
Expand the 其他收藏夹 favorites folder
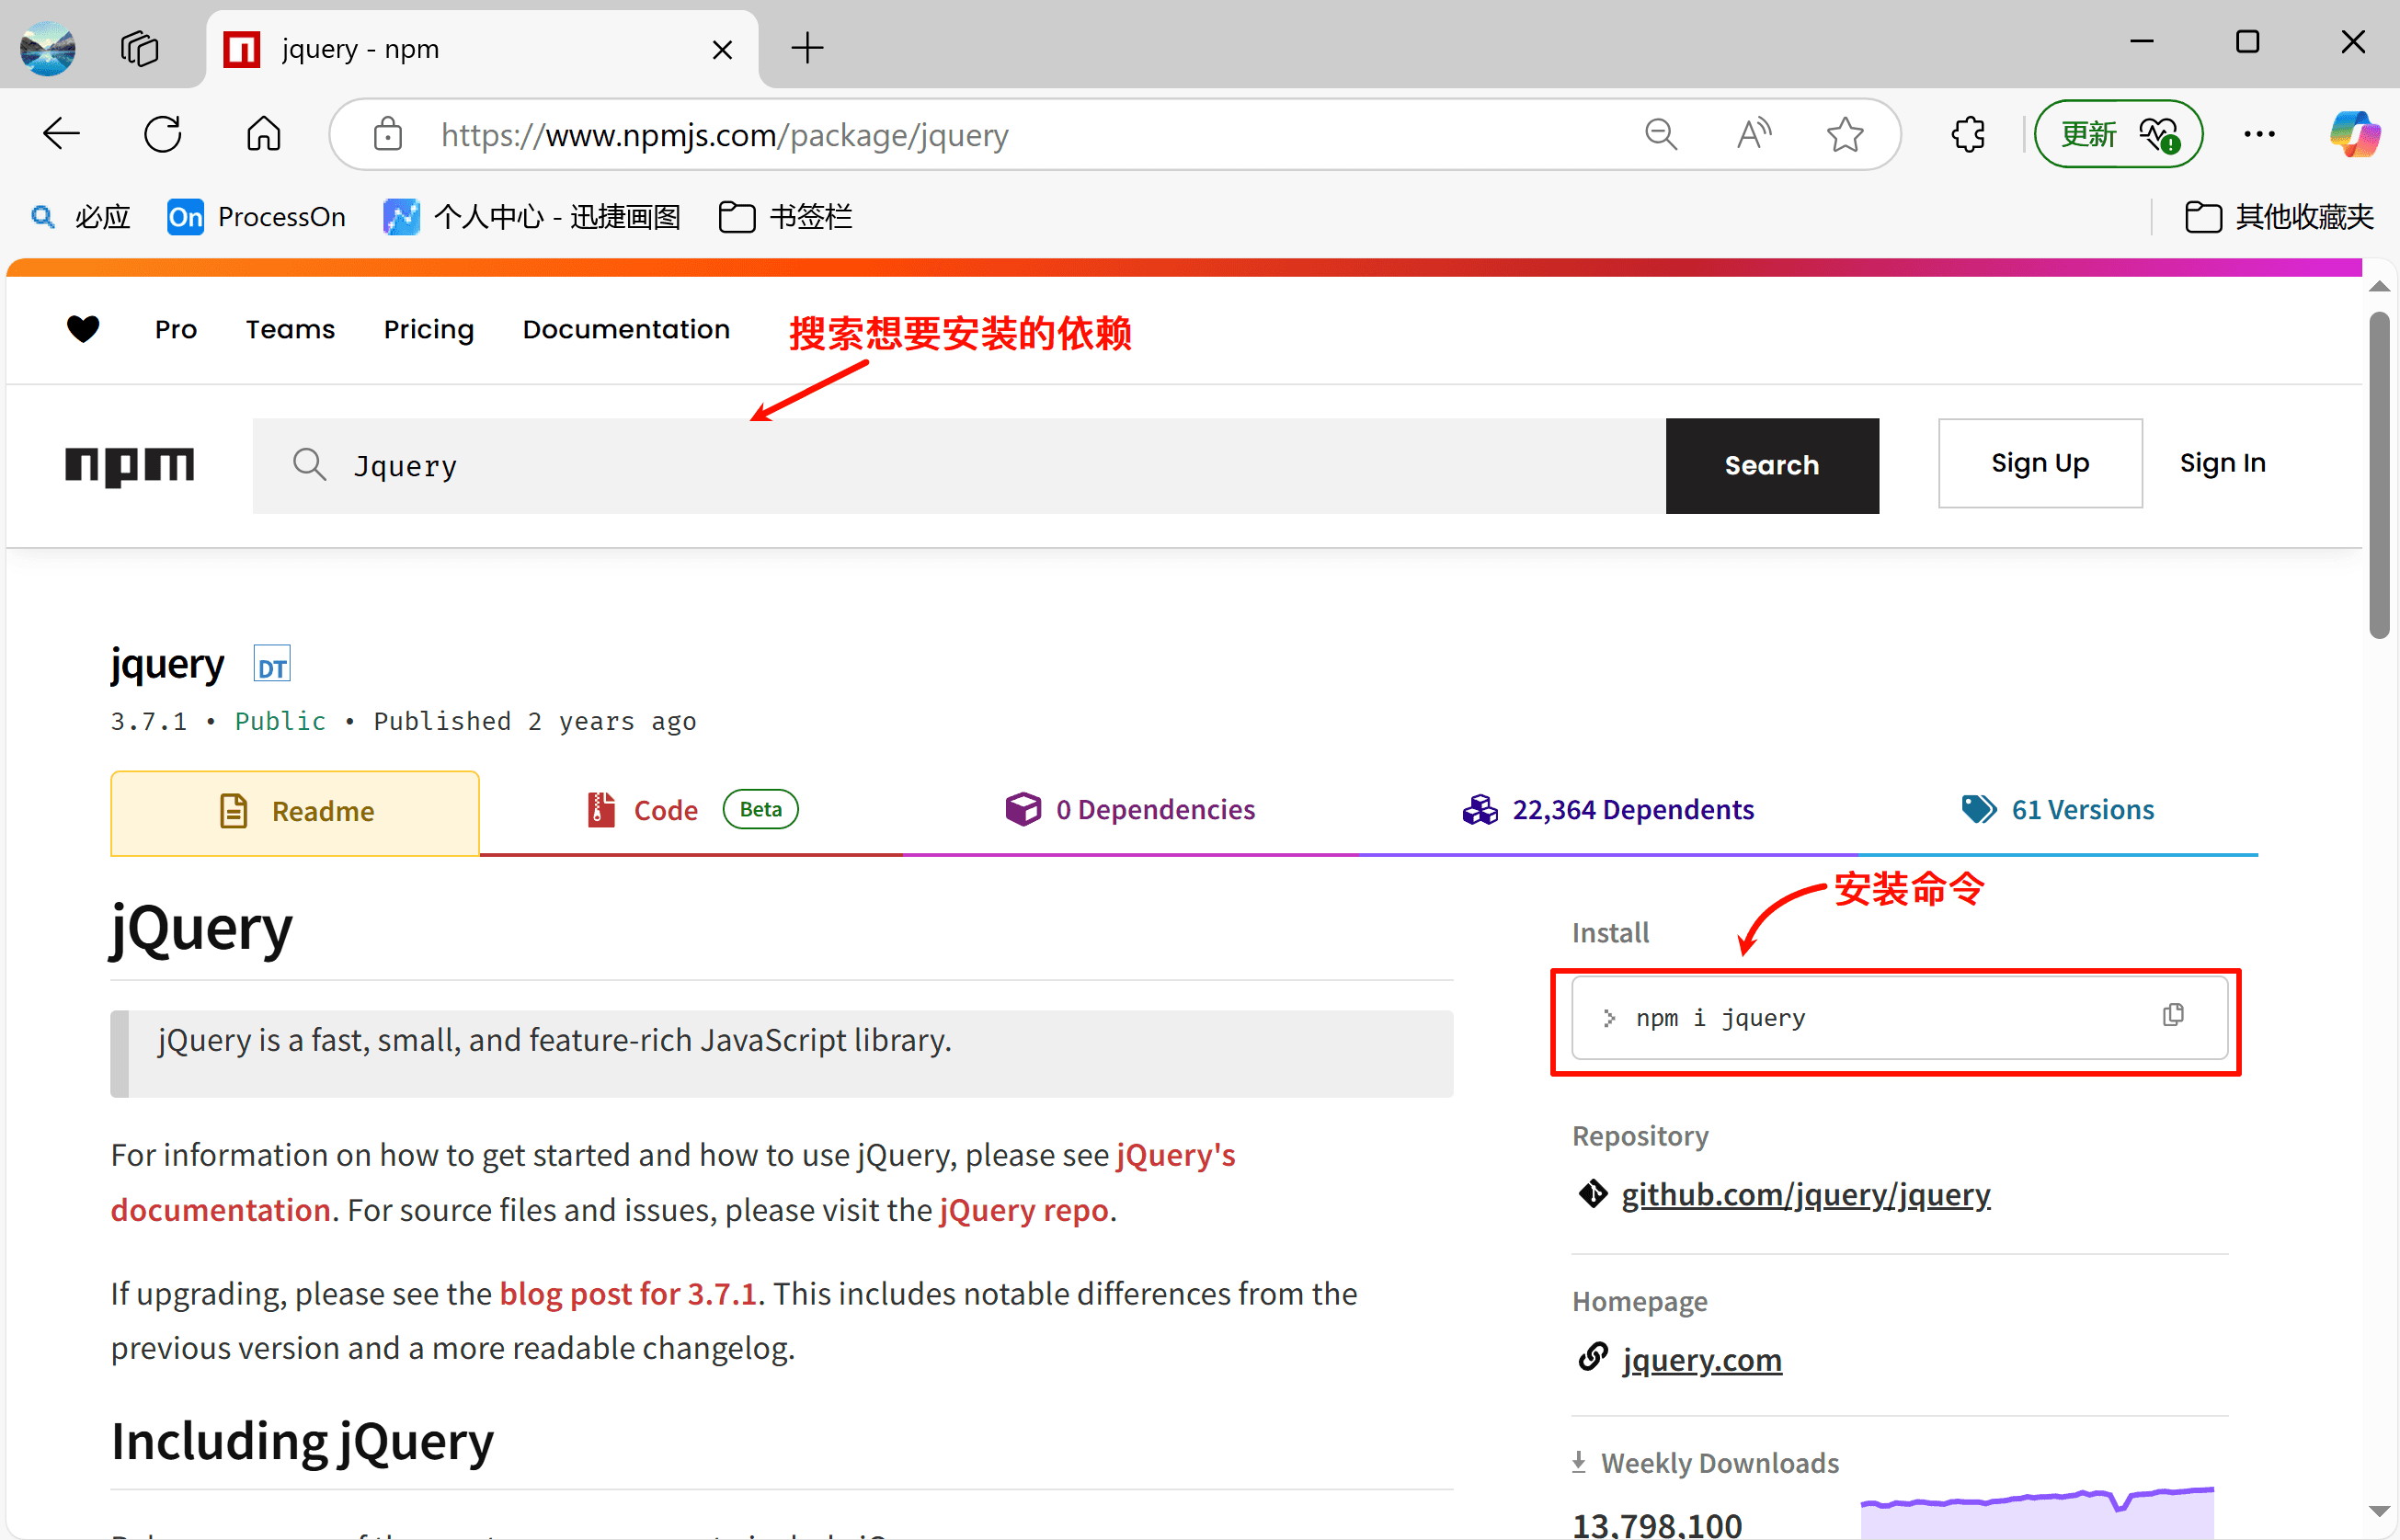2280,217
